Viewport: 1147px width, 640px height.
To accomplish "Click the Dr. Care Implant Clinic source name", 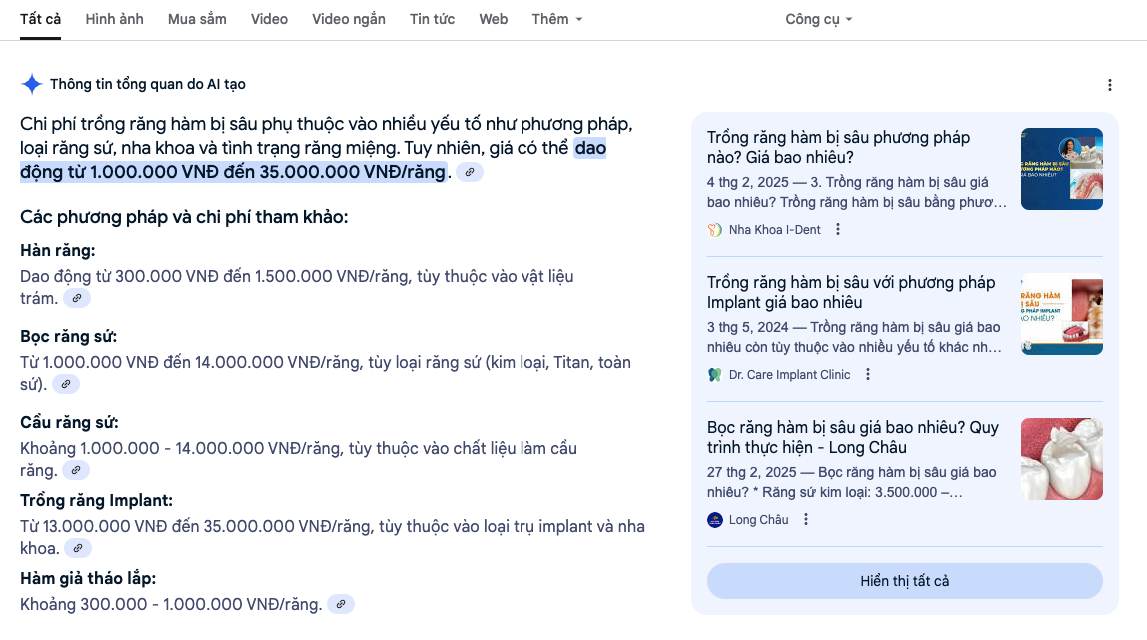I will 789,374.
